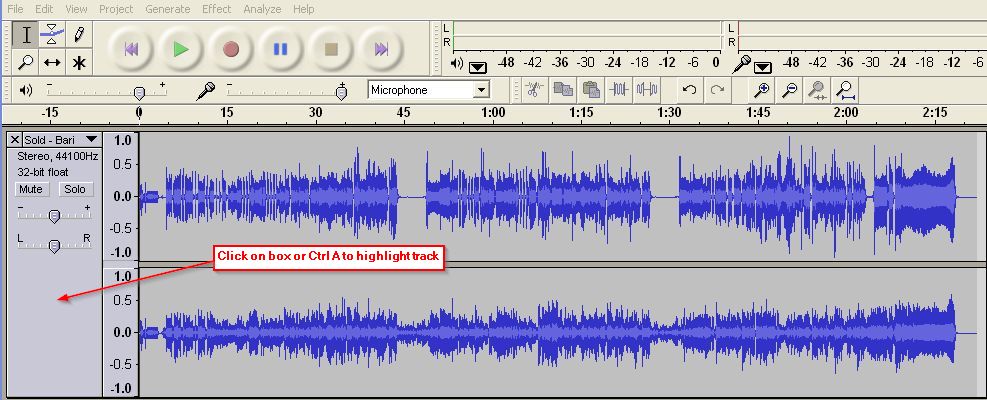Open the output meter dropdown arrow
Screen dimensions: 987x400
477,66
